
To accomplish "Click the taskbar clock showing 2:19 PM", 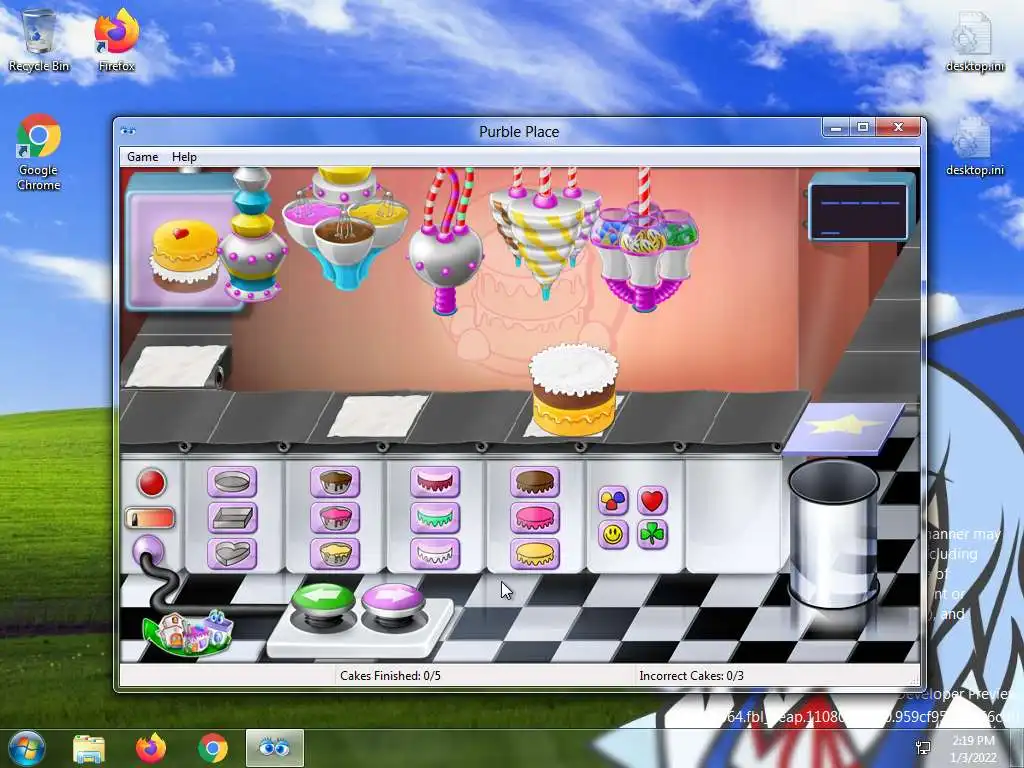I will click(x=972, y=748).
